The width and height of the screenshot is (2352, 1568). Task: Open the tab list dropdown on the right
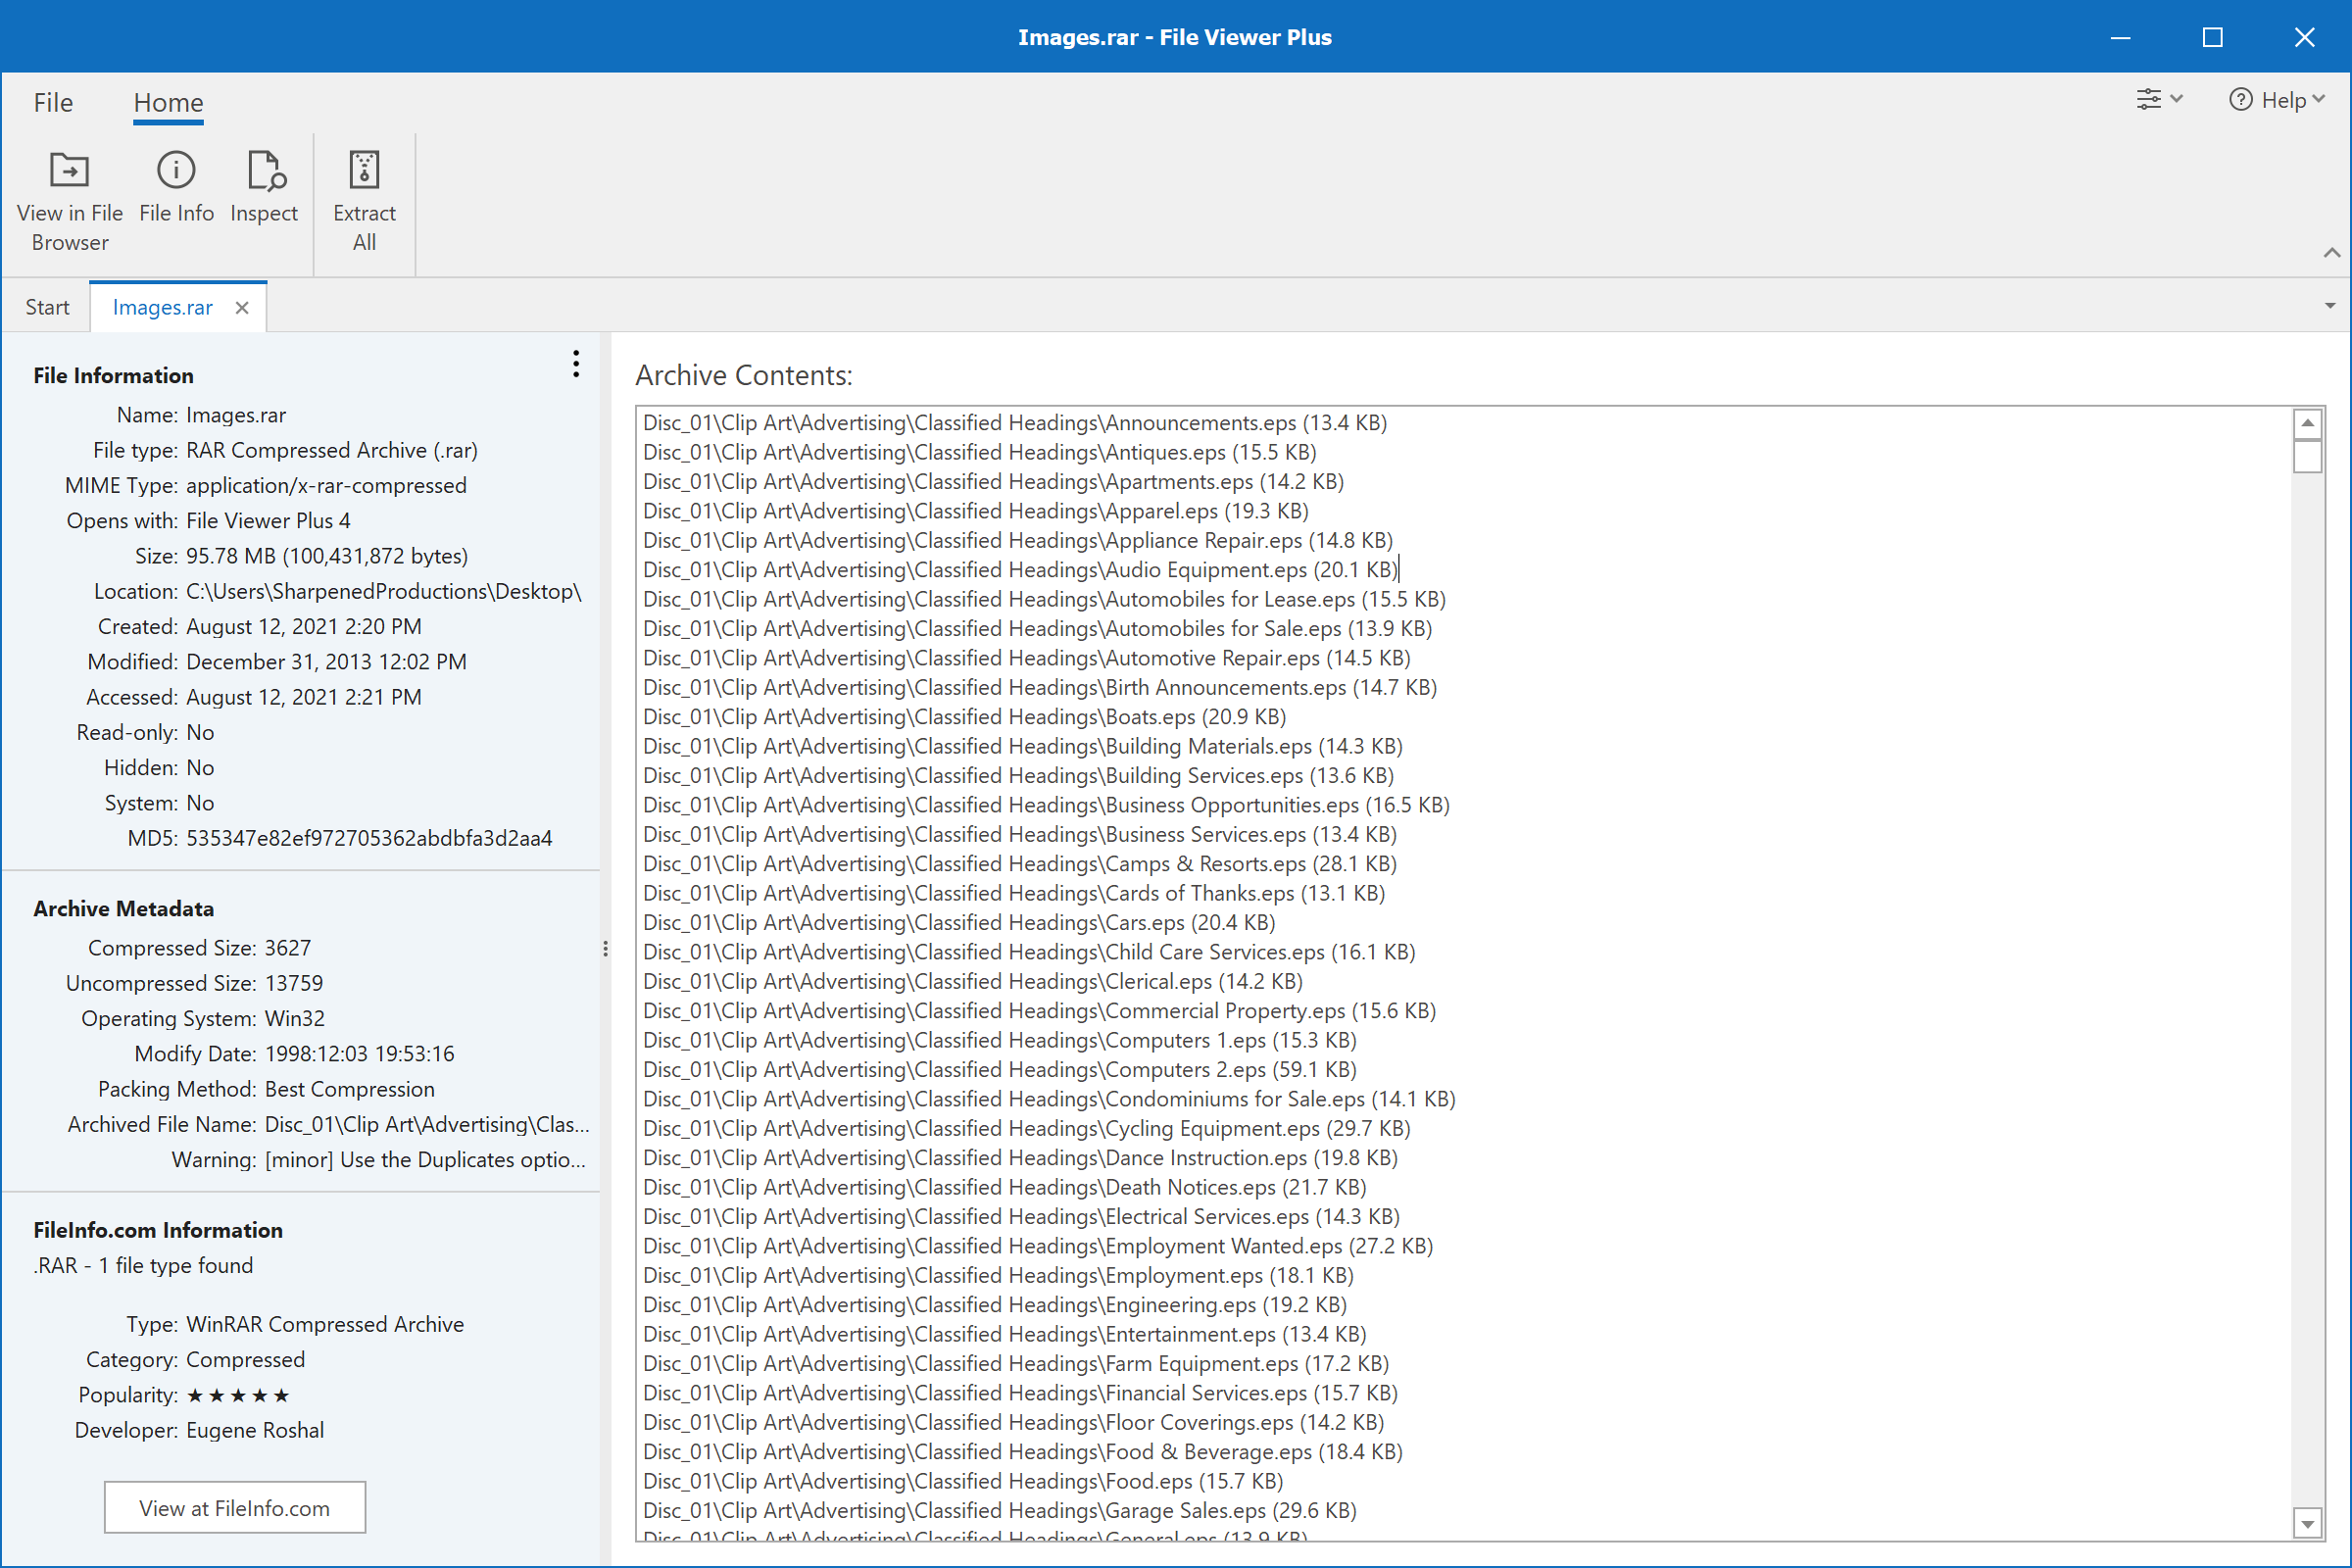(x=2331, y=305)
